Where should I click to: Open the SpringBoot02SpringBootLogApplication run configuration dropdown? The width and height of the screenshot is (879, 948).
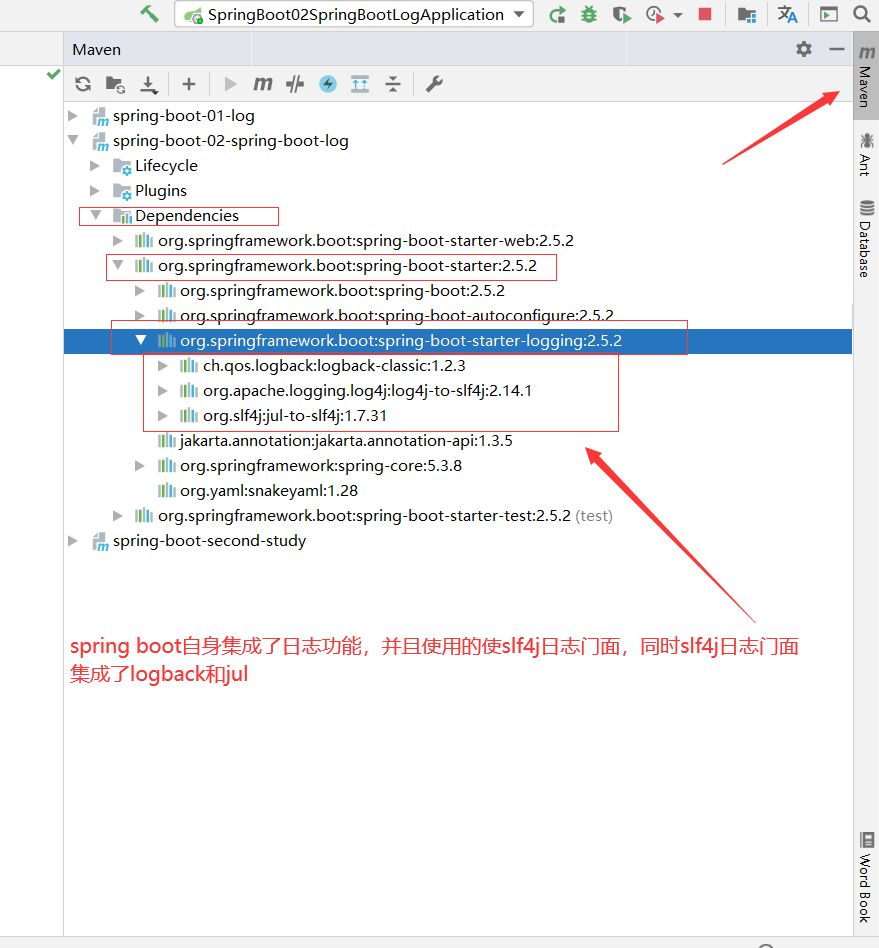click(354, 15)
